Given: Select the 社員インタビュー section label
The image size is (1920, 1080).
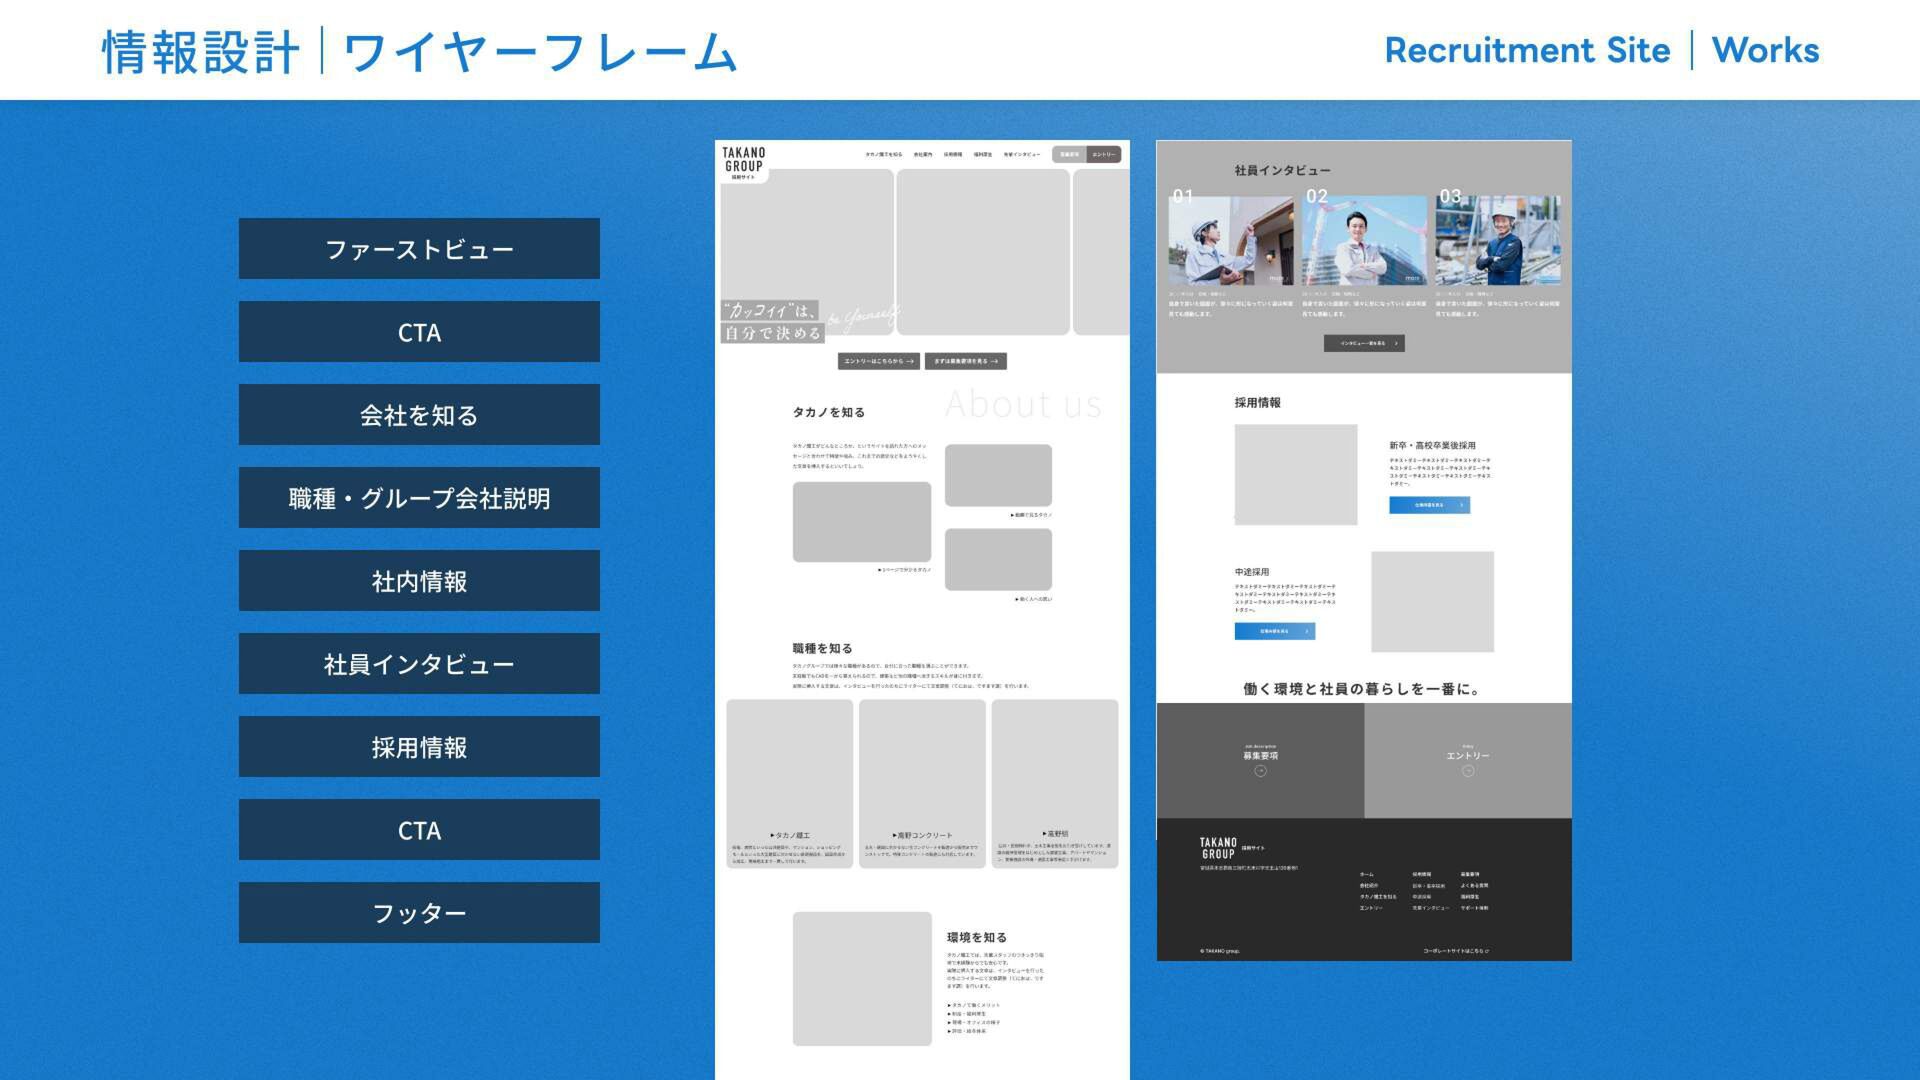Looking at the screenshot, I should [419, 664].
